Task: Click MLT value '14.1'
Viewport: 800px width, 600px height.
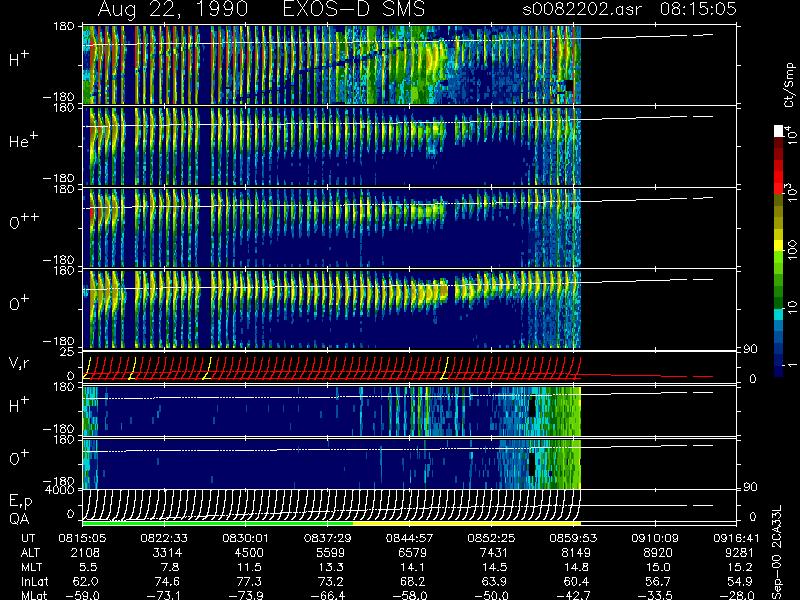Action: tap(413, 567)
